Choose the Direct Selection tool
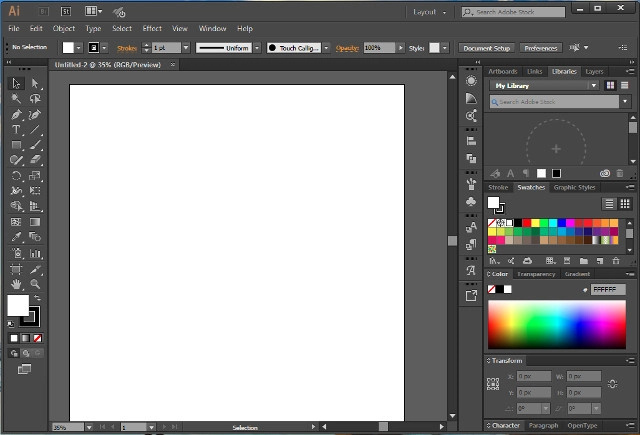 [35, 84]
